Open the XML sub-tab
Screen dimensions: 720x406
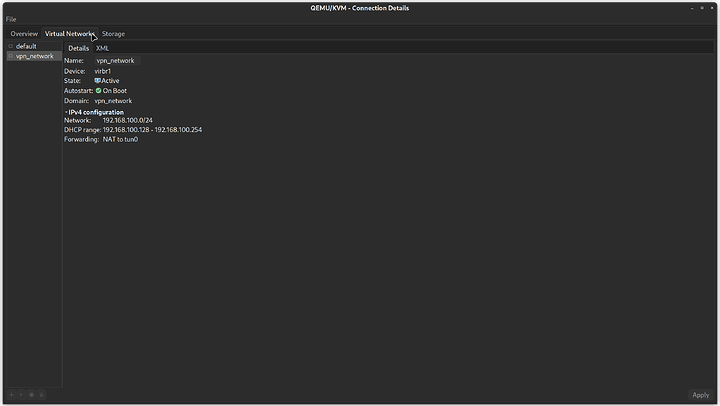pyautogui.click(x=102, y=48)
